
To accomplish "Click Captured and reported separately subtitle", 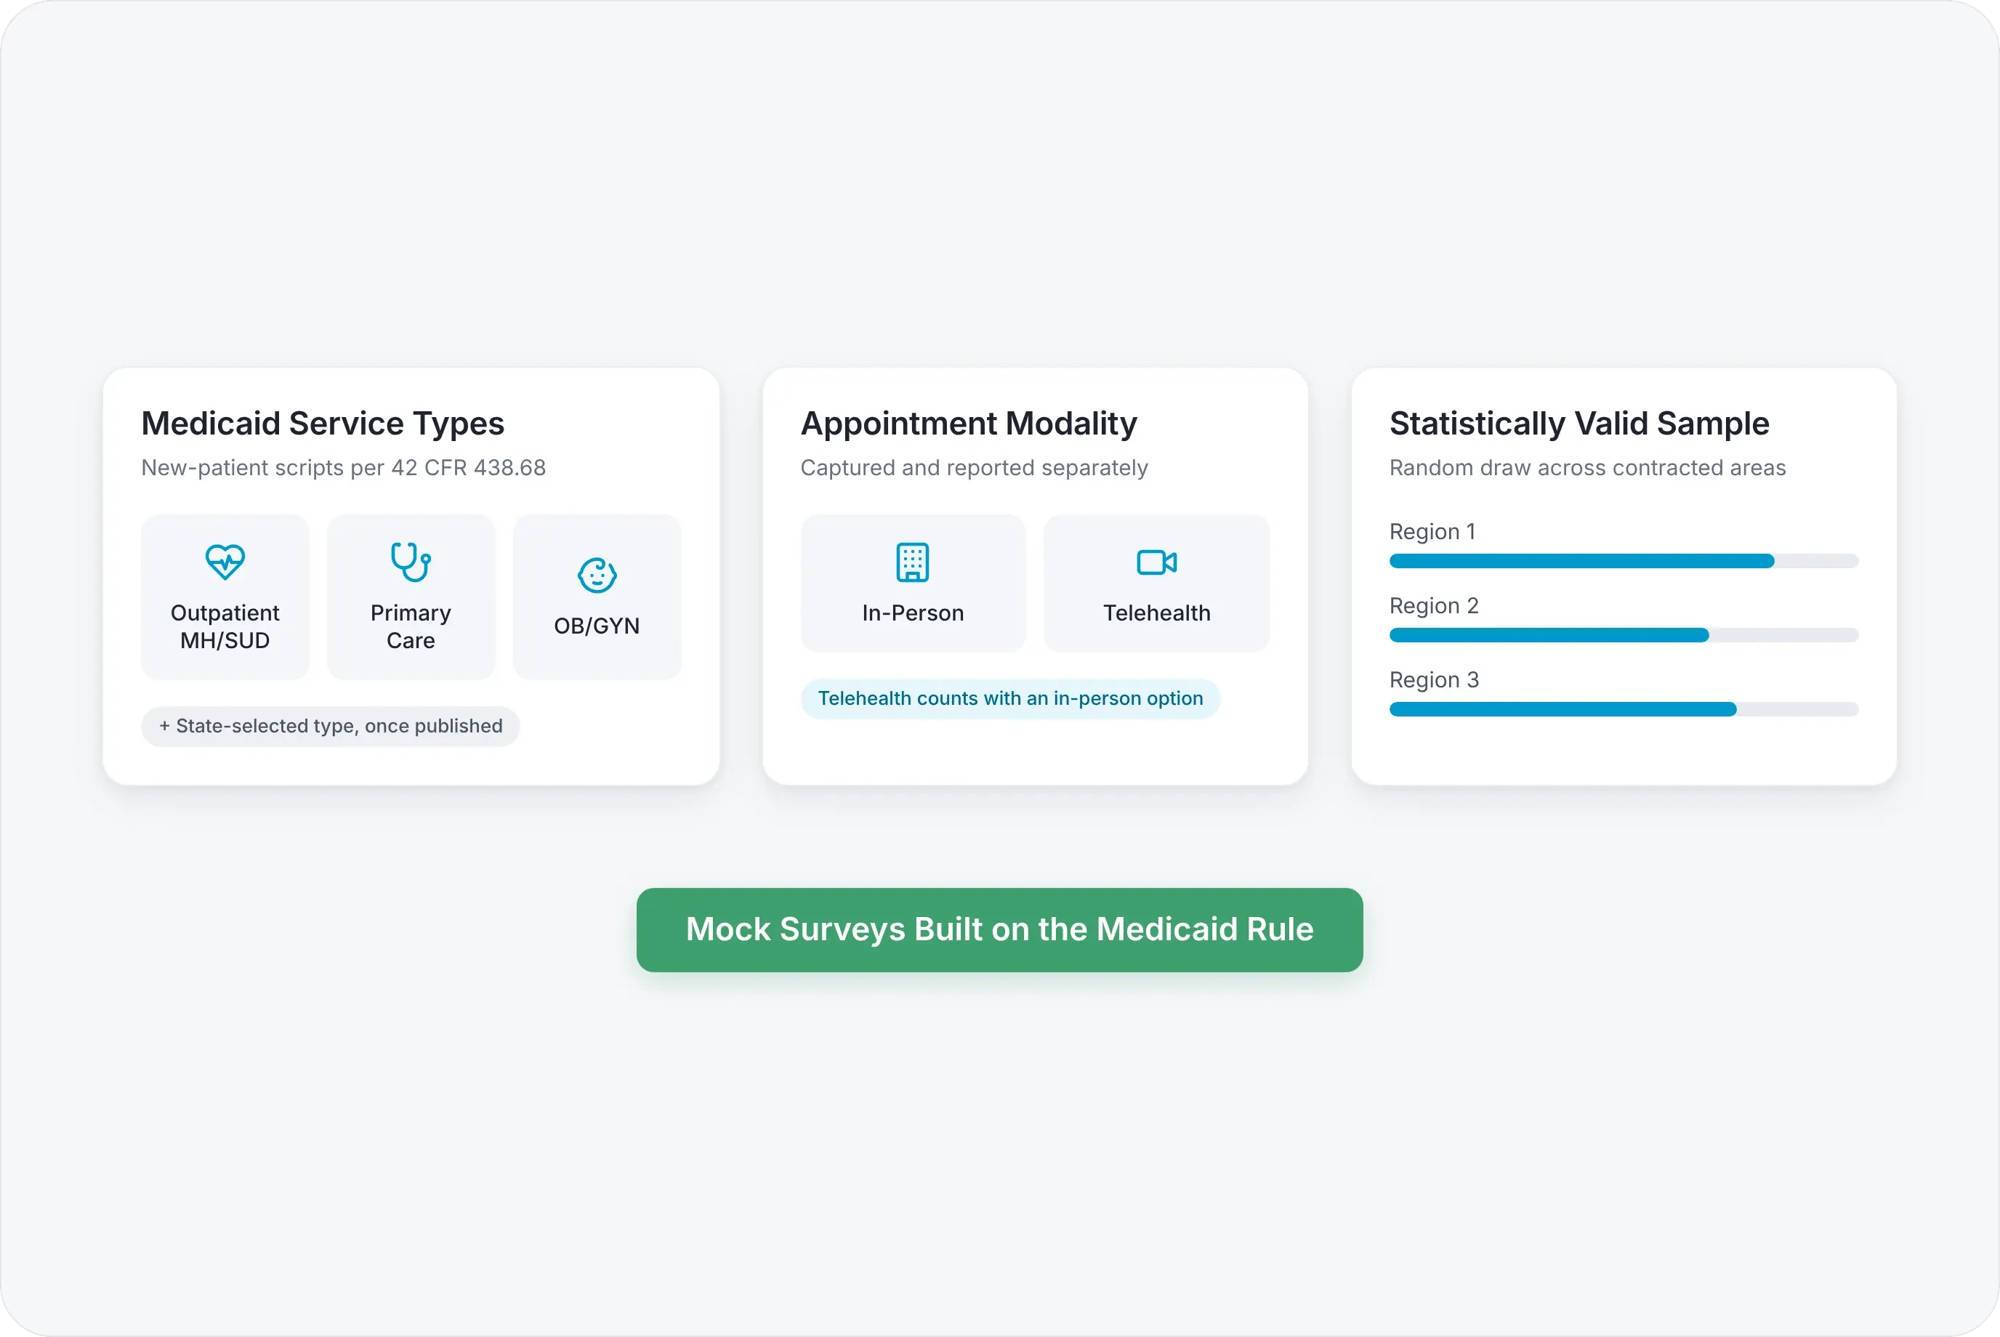I will (x=974, y=468).
